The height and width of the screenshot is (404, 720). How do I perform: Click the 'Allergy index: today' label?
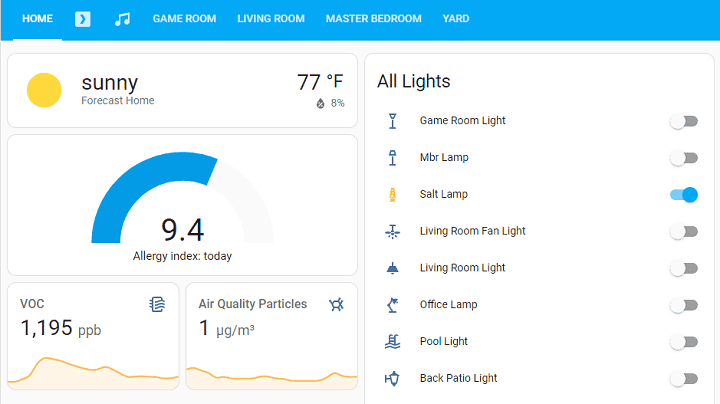pyautogui.click(x=182, y=256)
